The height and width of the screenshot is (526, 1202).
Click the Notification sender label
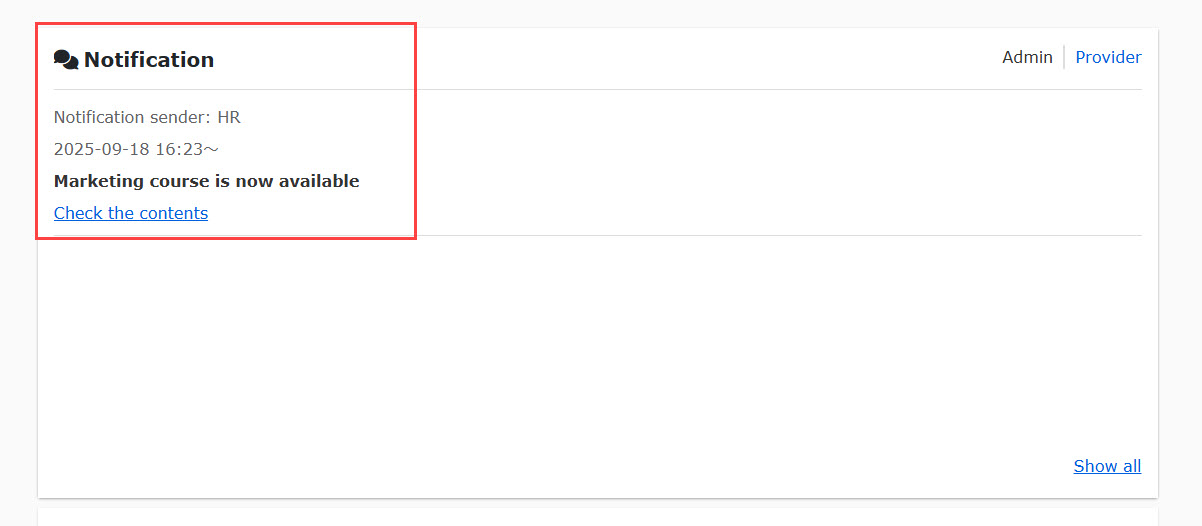(132, 117)
